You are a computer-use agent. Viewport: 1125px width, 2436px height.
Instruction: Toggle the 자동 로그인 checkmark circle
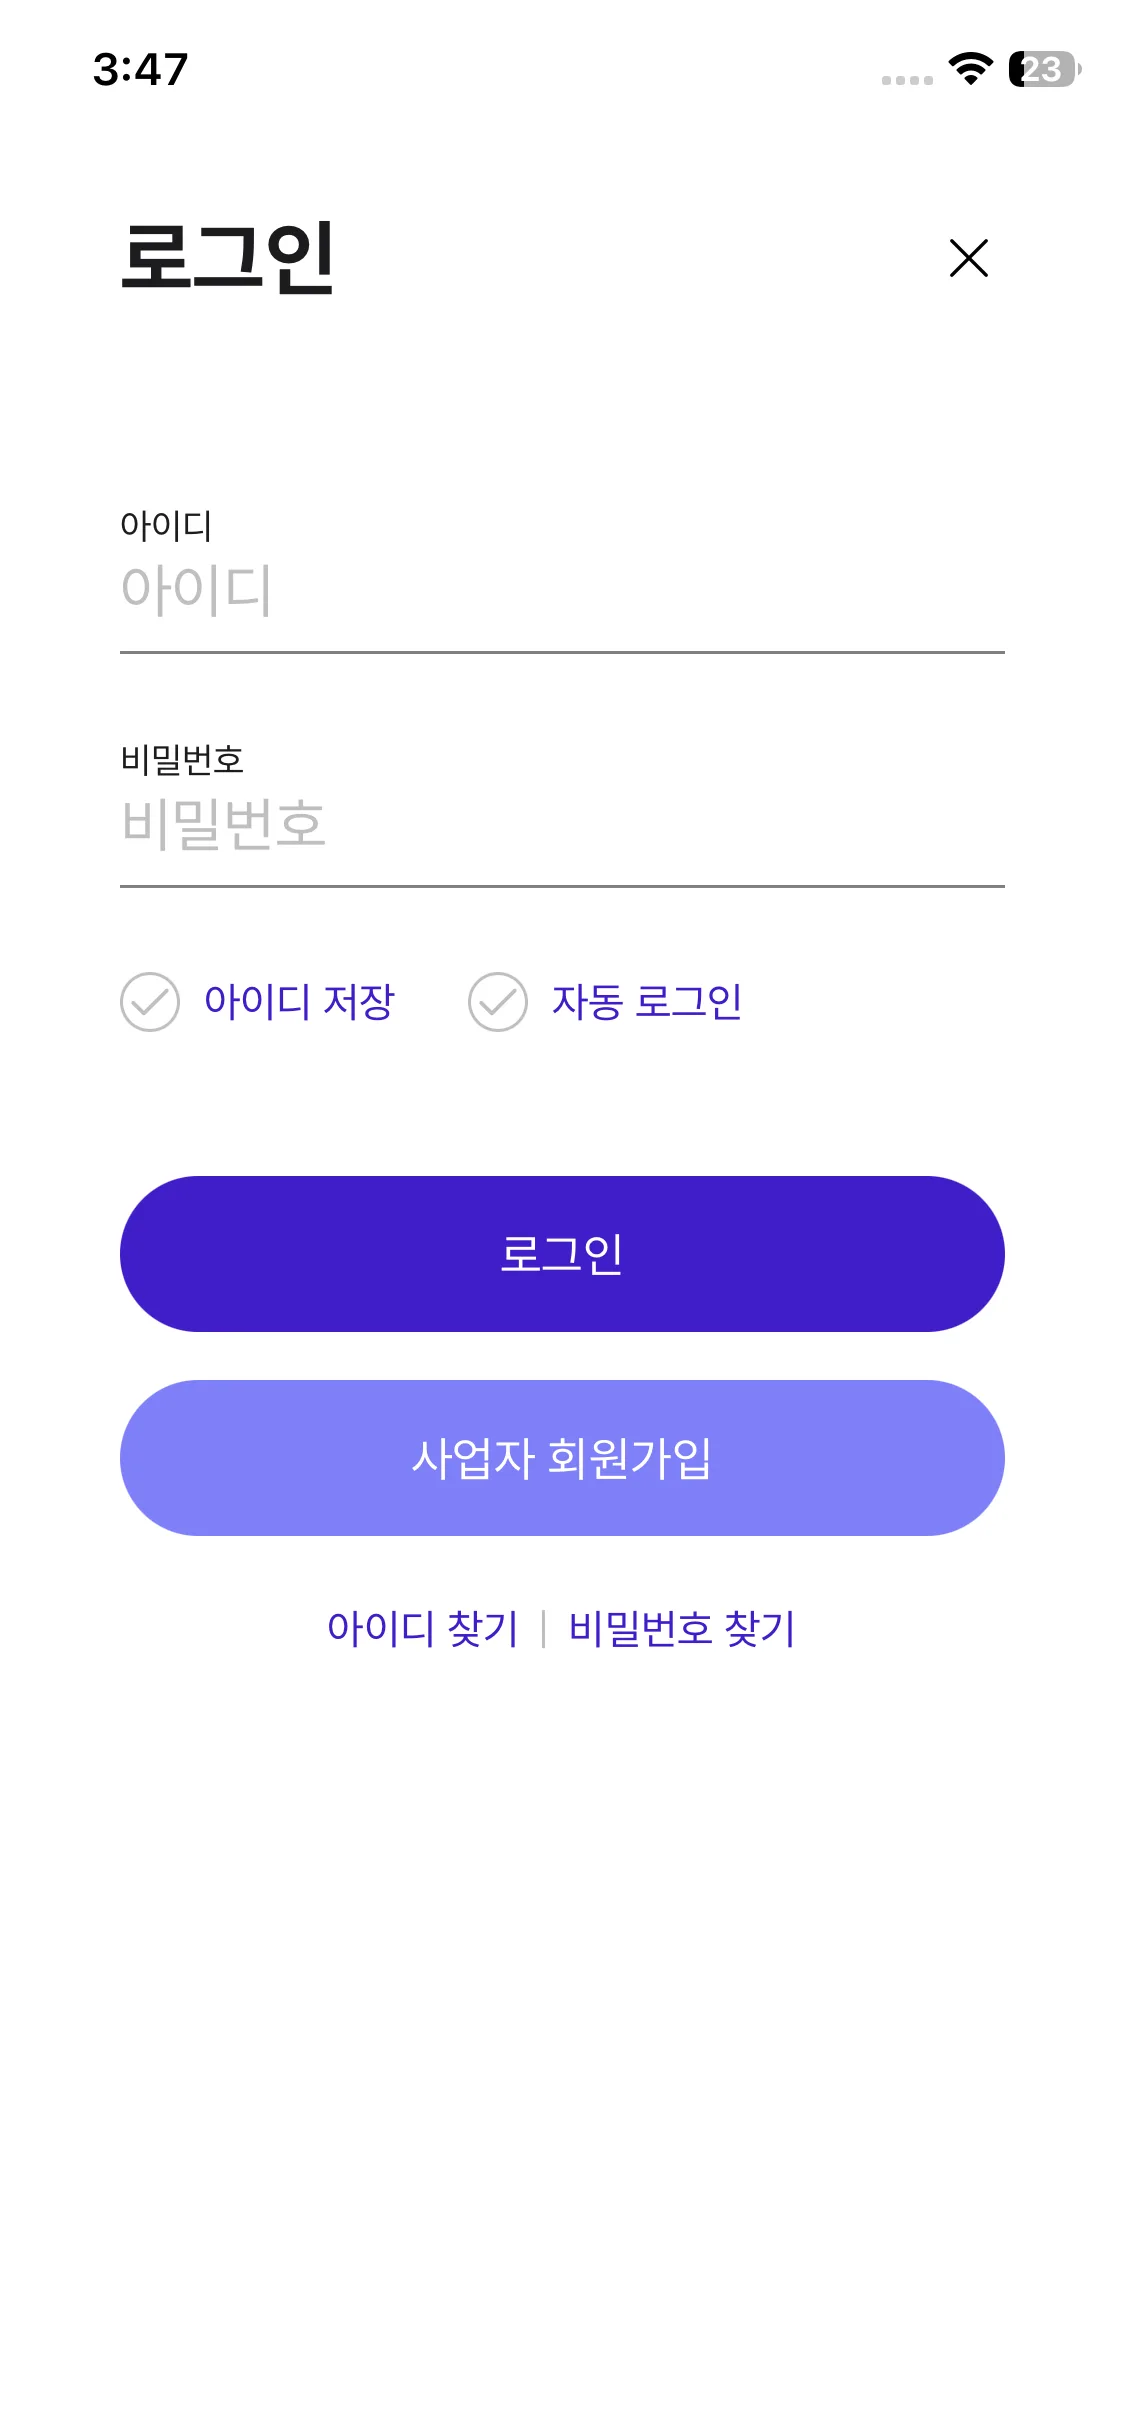coord(498,1002)
